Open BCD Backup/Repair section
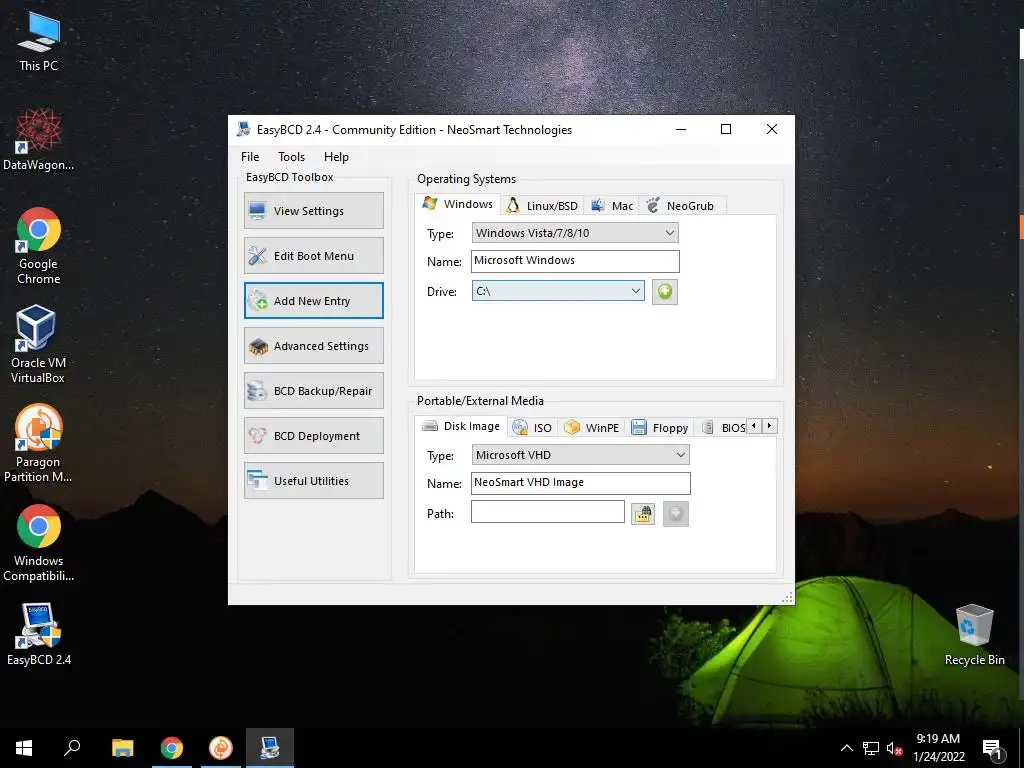Image resolution: width=1024 pixels, height=768 pixels. tap(313, 391)
